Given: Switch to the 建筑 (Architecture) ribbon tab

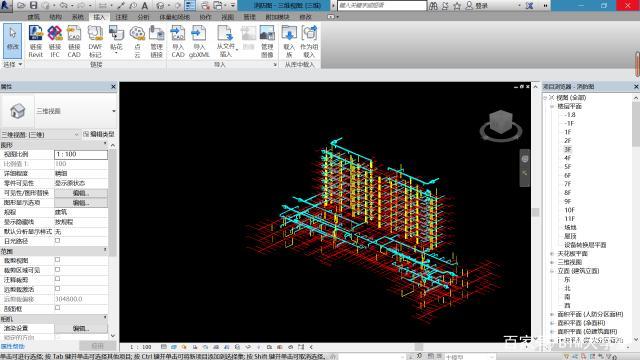Looking at the screenshot, I should pyautogui.click(x=33, y=17).
